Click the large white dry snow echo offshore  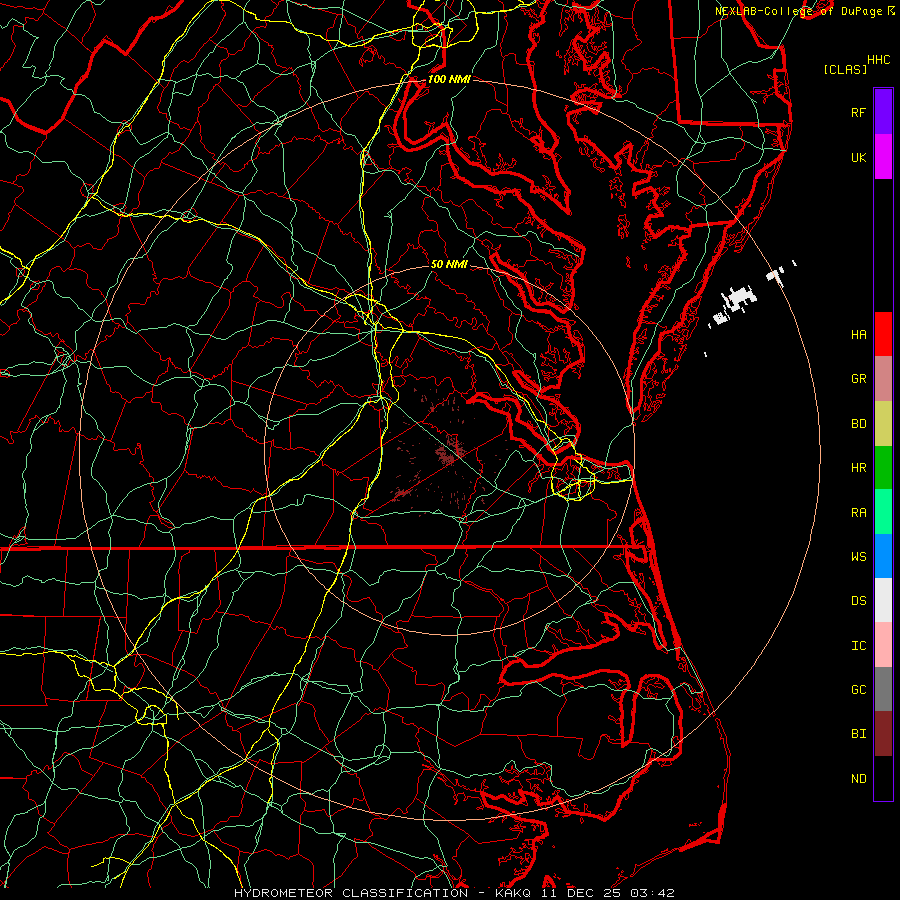click(740, 297)
